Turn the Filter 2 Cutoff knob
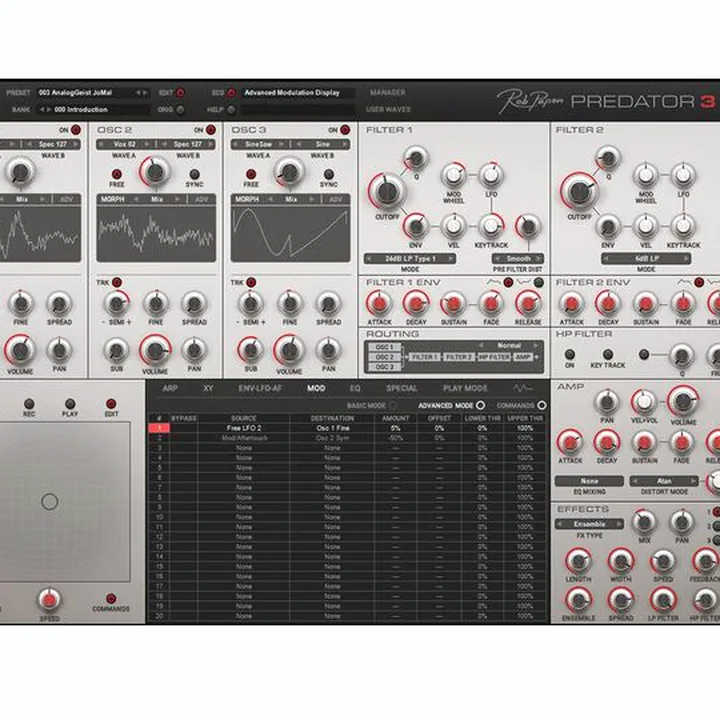Viewport: 720px width, 720px height. click(x=579, y=192)
